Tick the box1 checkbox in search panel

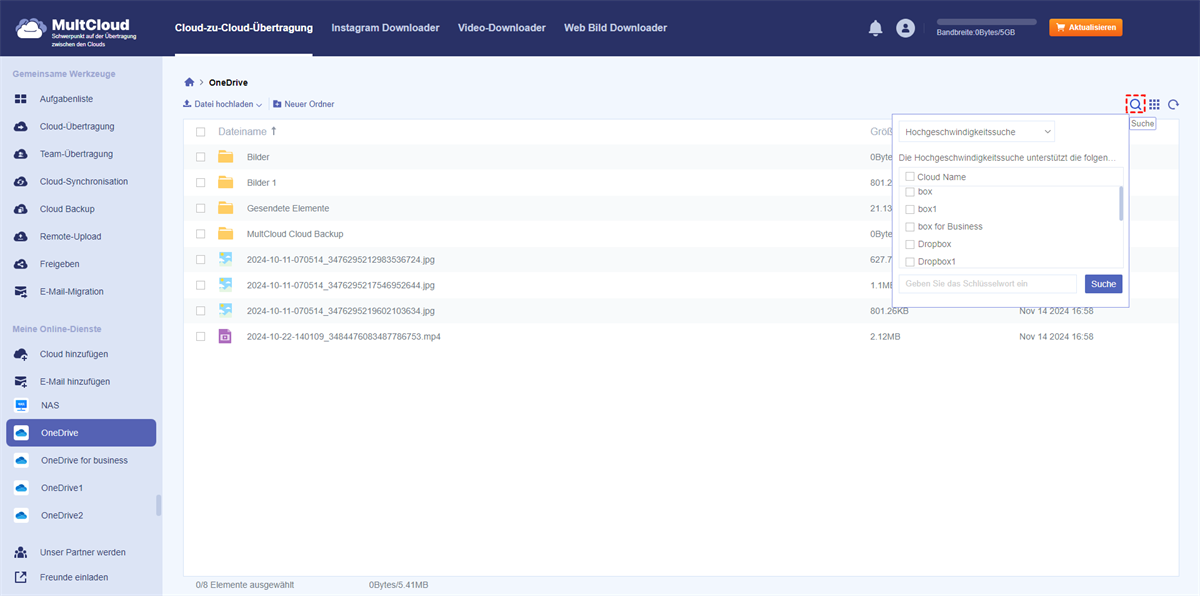[x=909, y=209]
